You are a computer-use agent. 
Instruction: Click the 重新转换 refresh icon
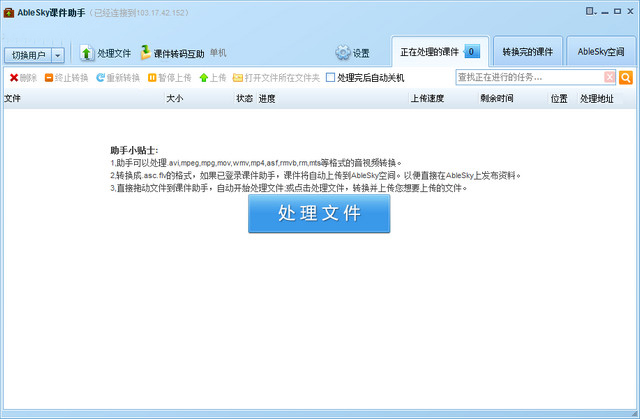pos(100,77)
